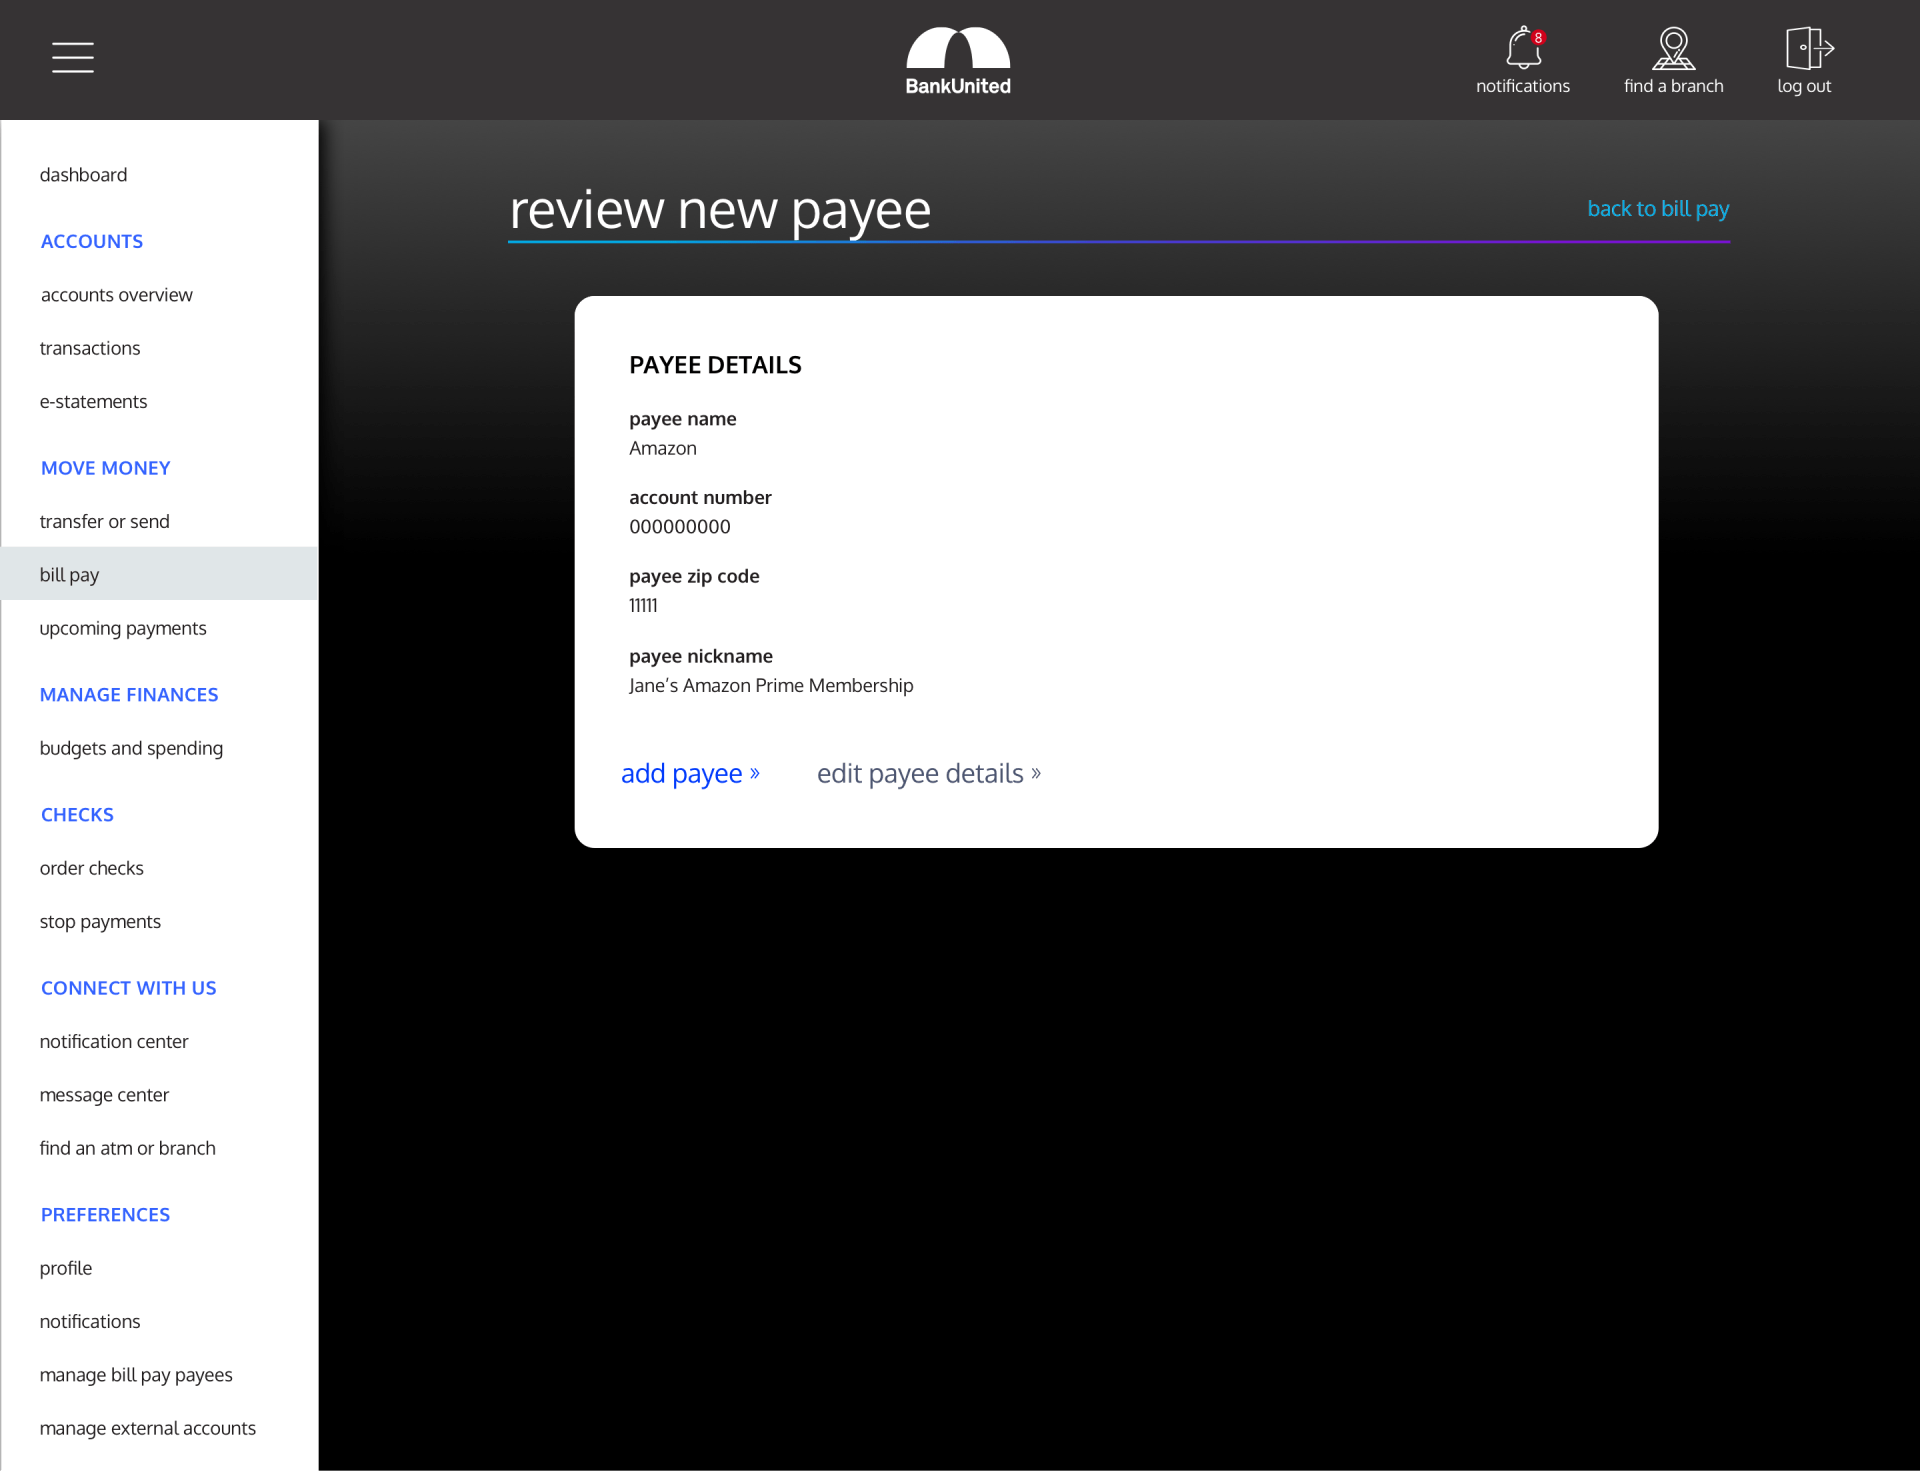Image resolution: width=1920 pixels, height=1472 pixels.
Task: Select transfer or send
Action: coord(104,522)
